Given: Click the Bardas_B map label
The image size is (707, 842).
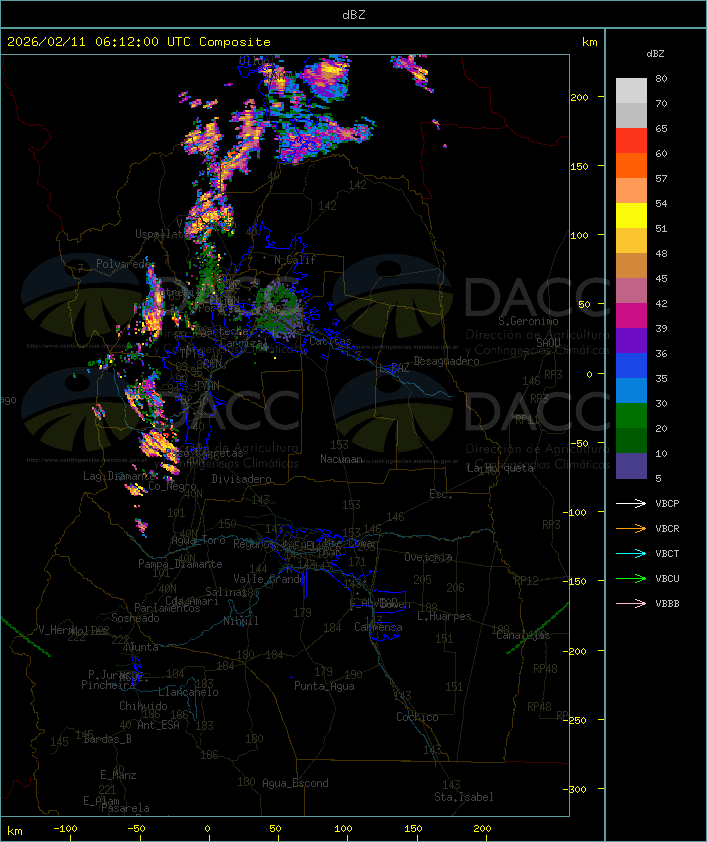Looking at the screenshot, I should (x=108, y=739).
